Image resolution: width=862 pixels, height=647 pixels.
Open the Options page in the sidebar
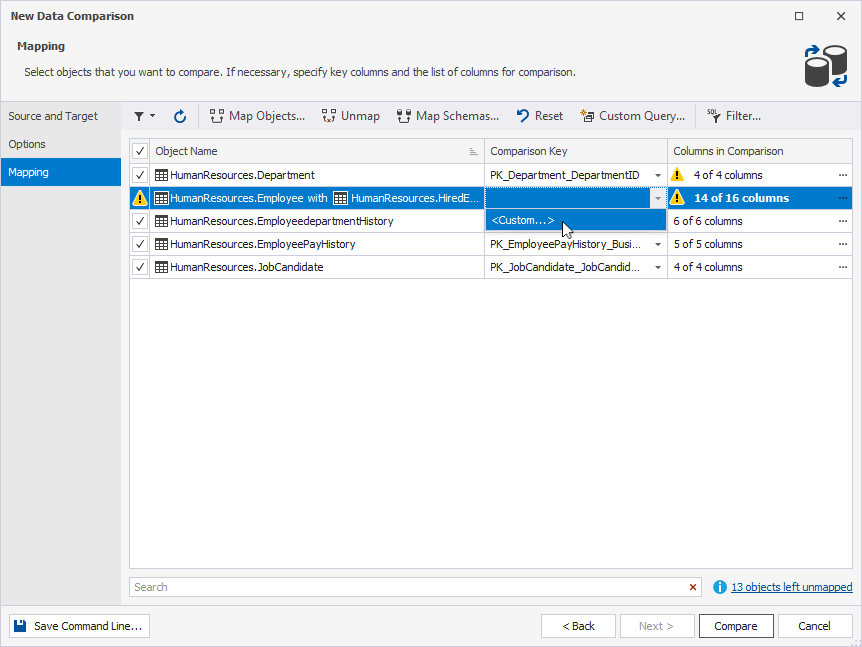(30, 143)
